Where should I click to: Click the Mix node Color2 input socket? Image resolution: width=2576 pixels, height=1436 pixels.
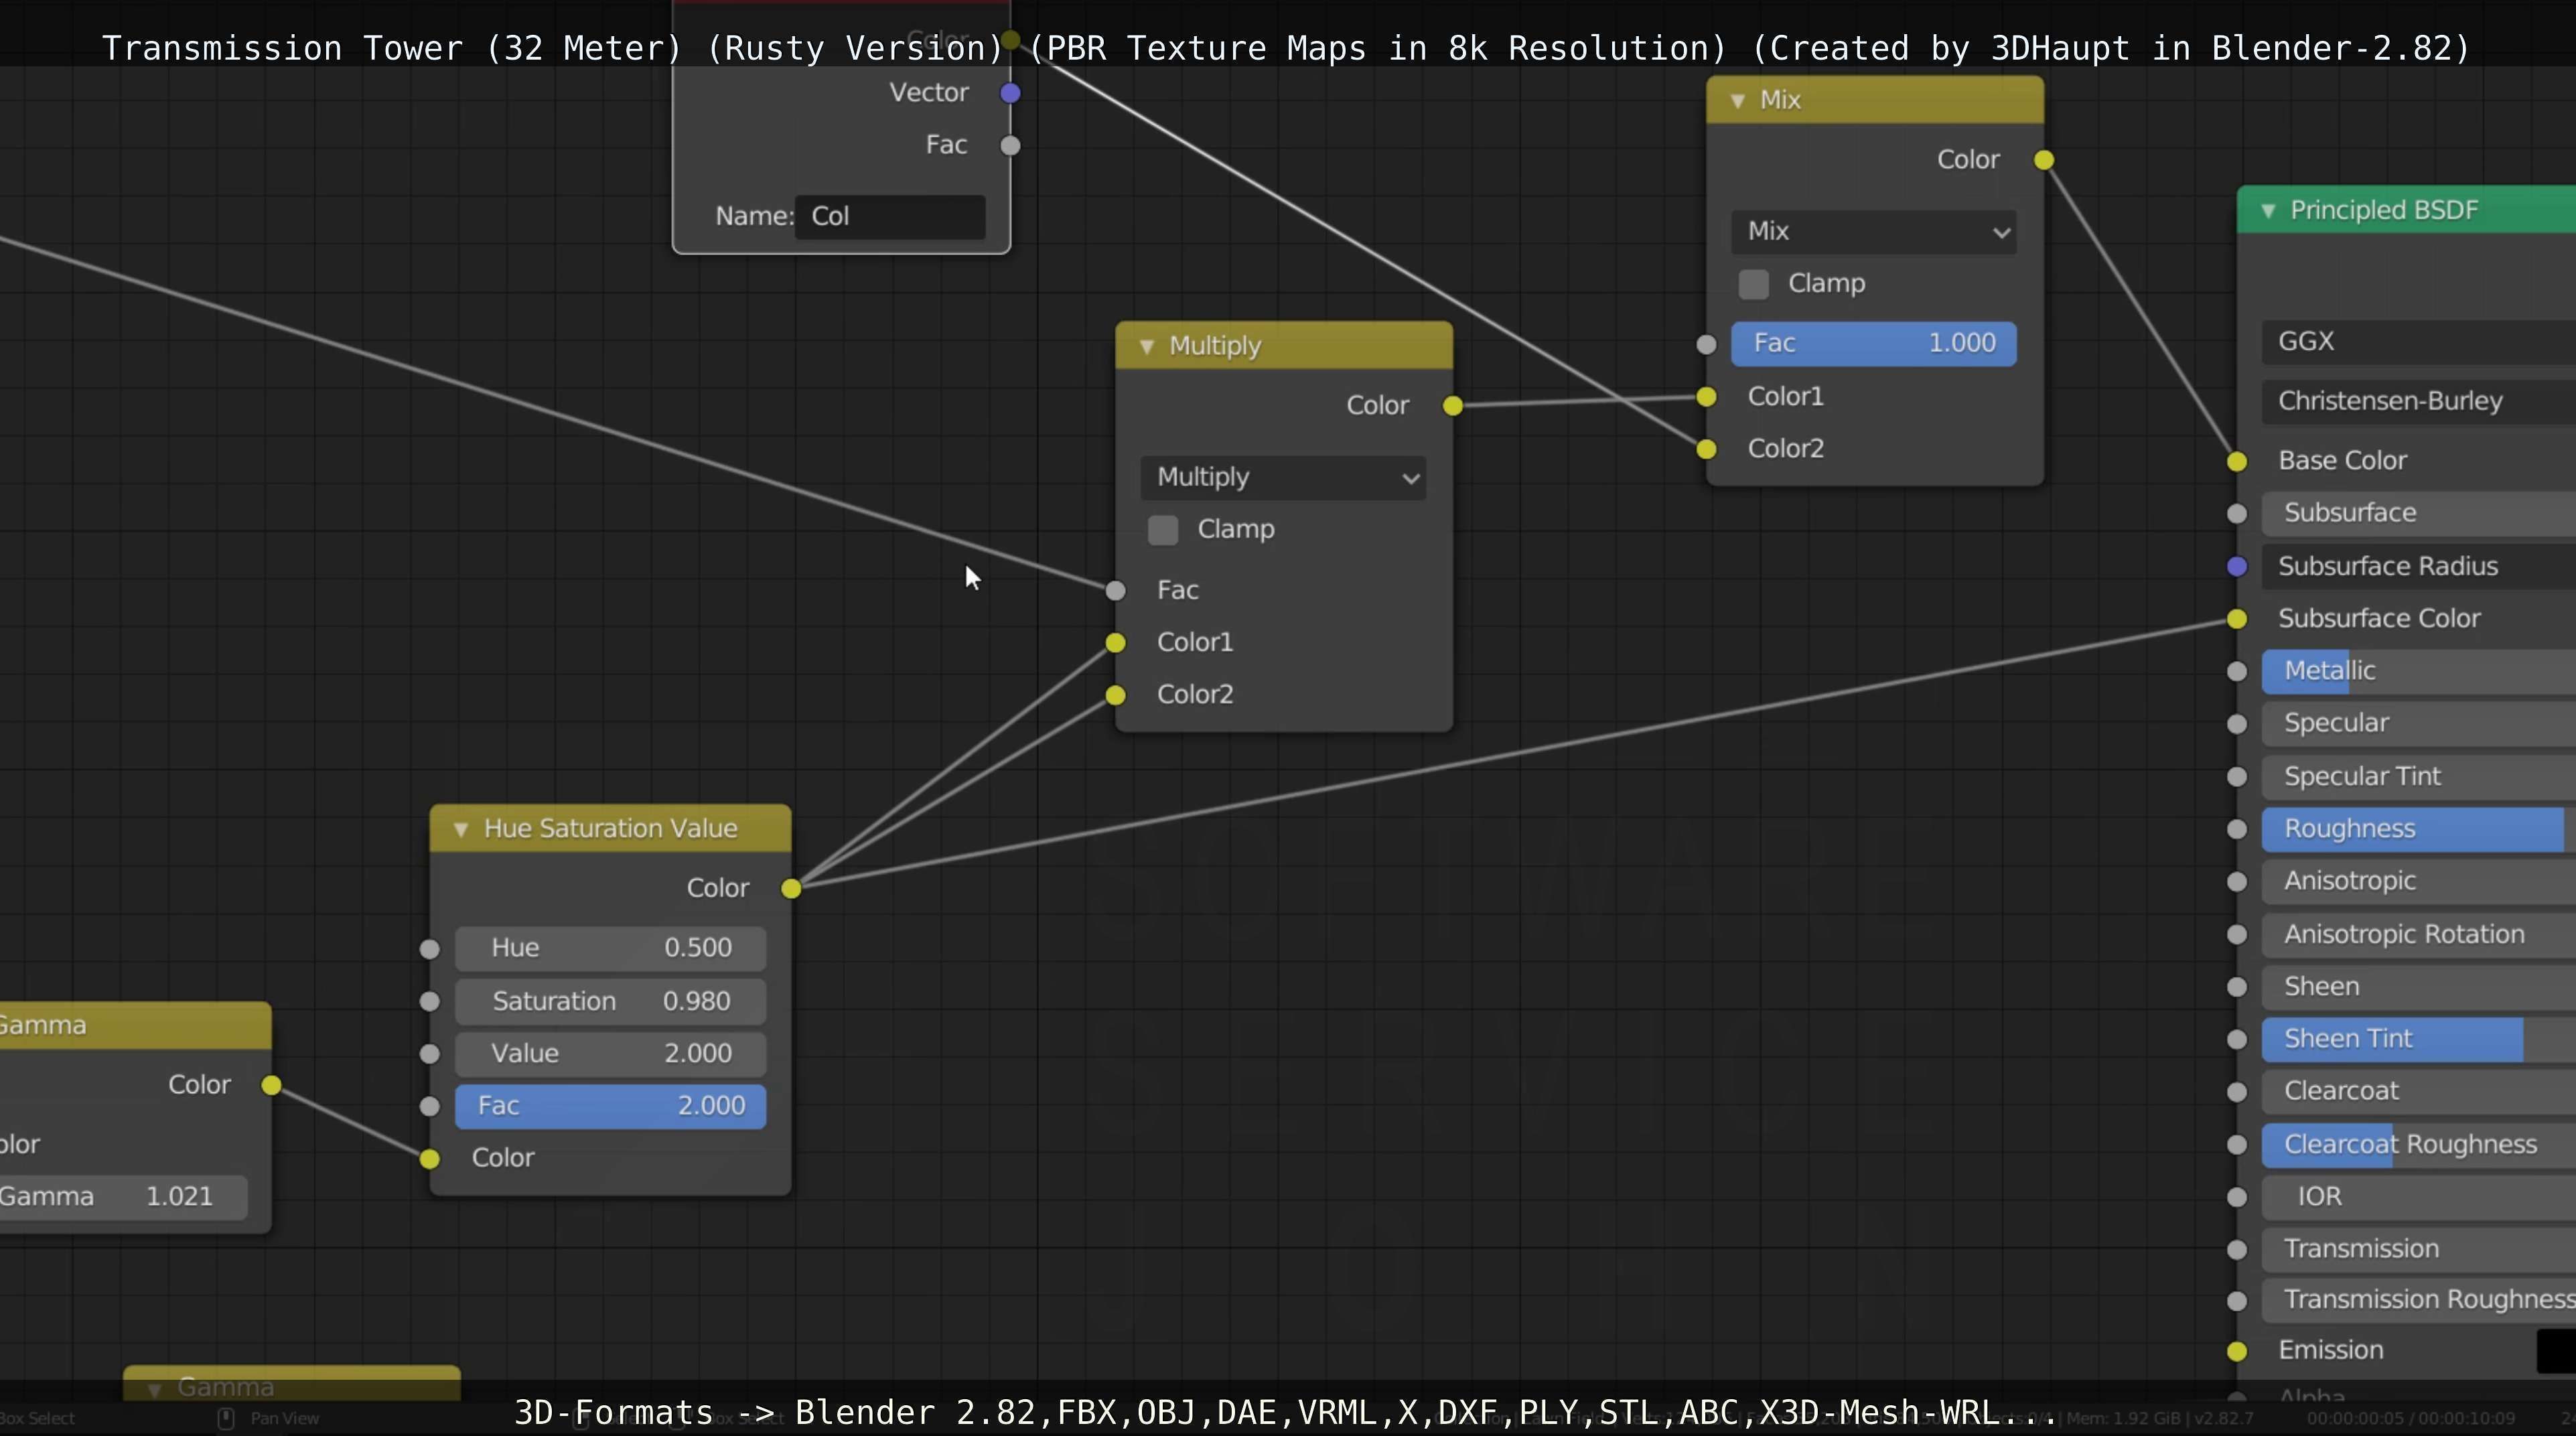click(1706, 449)
